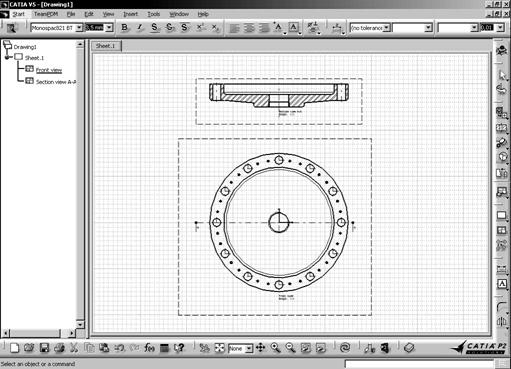Image resolution: width=511 pixels, height=369 pixels.
Task: Click the Formula f(x) icon
Action: [150, 348]
